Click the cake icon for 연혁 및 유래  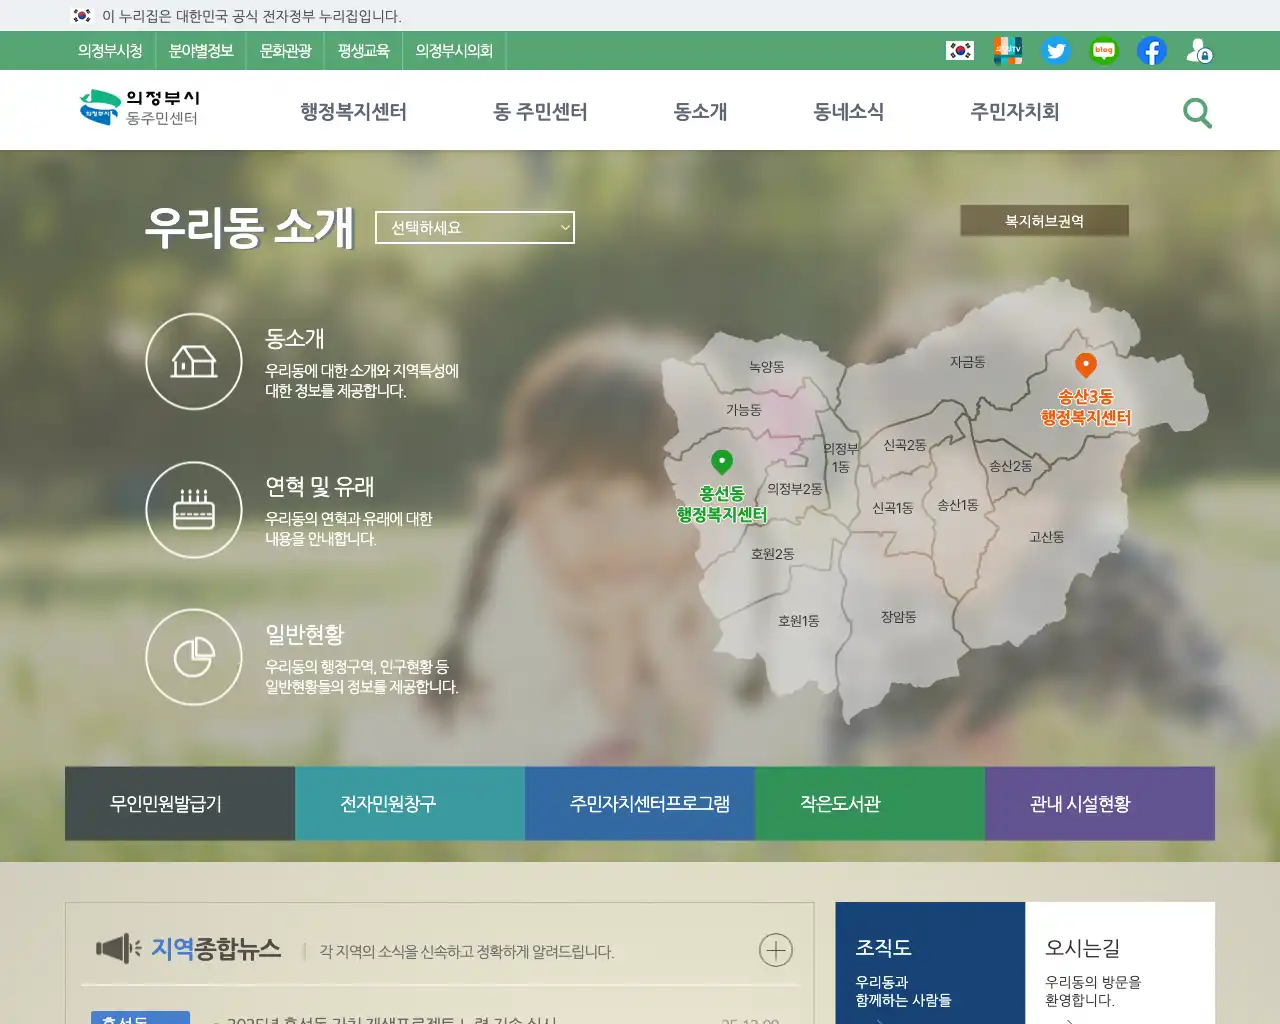(194, 510)
